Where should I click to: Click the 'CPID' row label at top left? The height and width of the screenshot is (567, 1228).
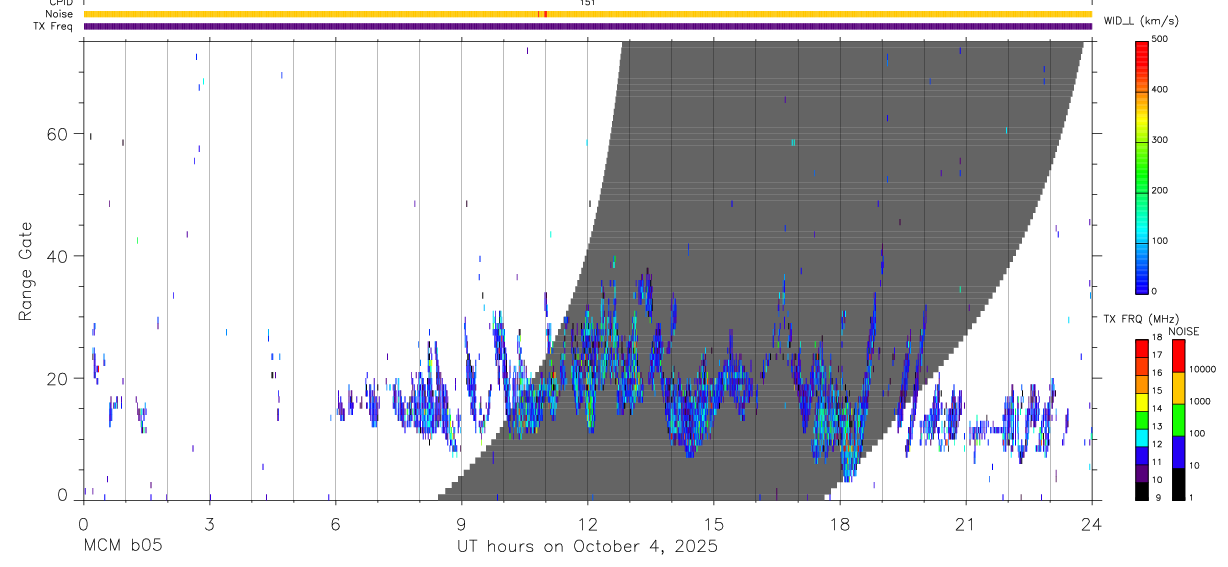pos(60,3)
